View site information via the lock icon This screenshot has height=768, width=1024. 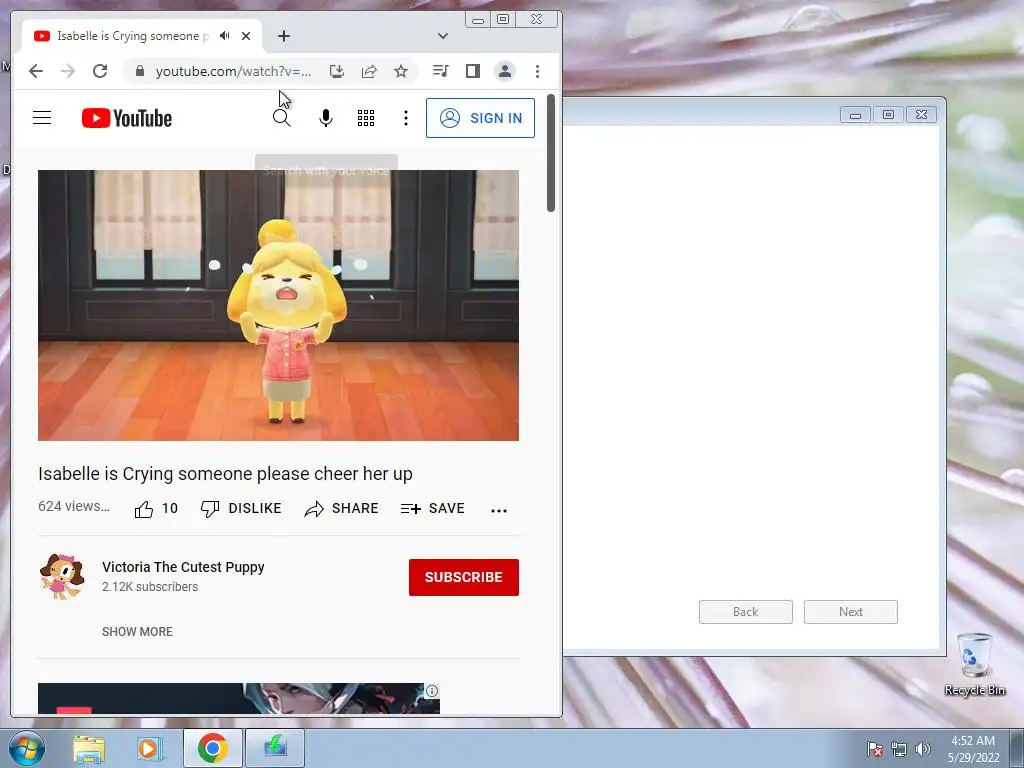pos(140,71)
